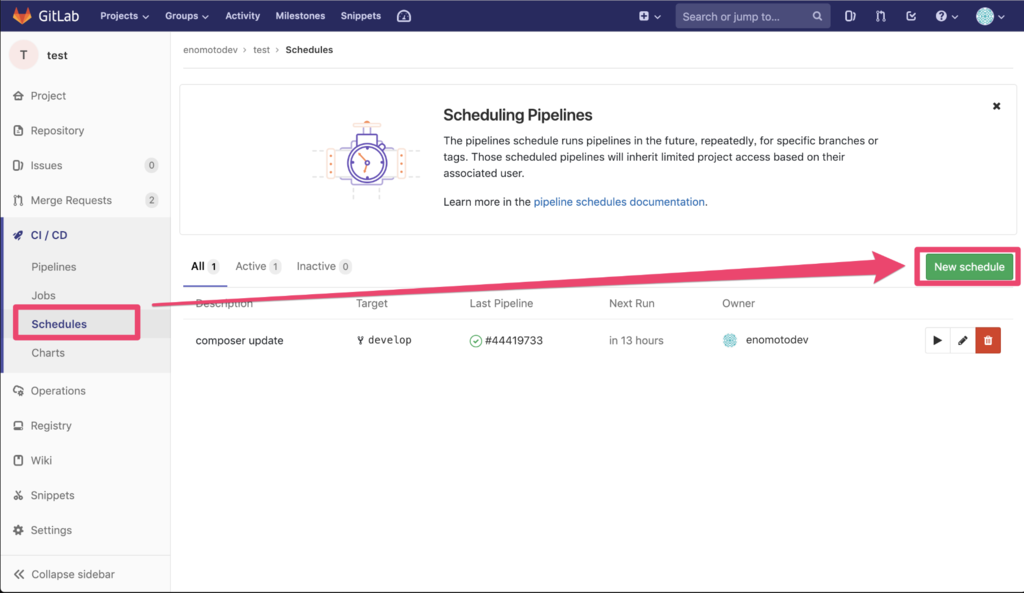Image resolution: width=1024 pixels, height=593 pixels.
Task: Open the user avatar dropdown menu
Action: (x=990, y=16)
